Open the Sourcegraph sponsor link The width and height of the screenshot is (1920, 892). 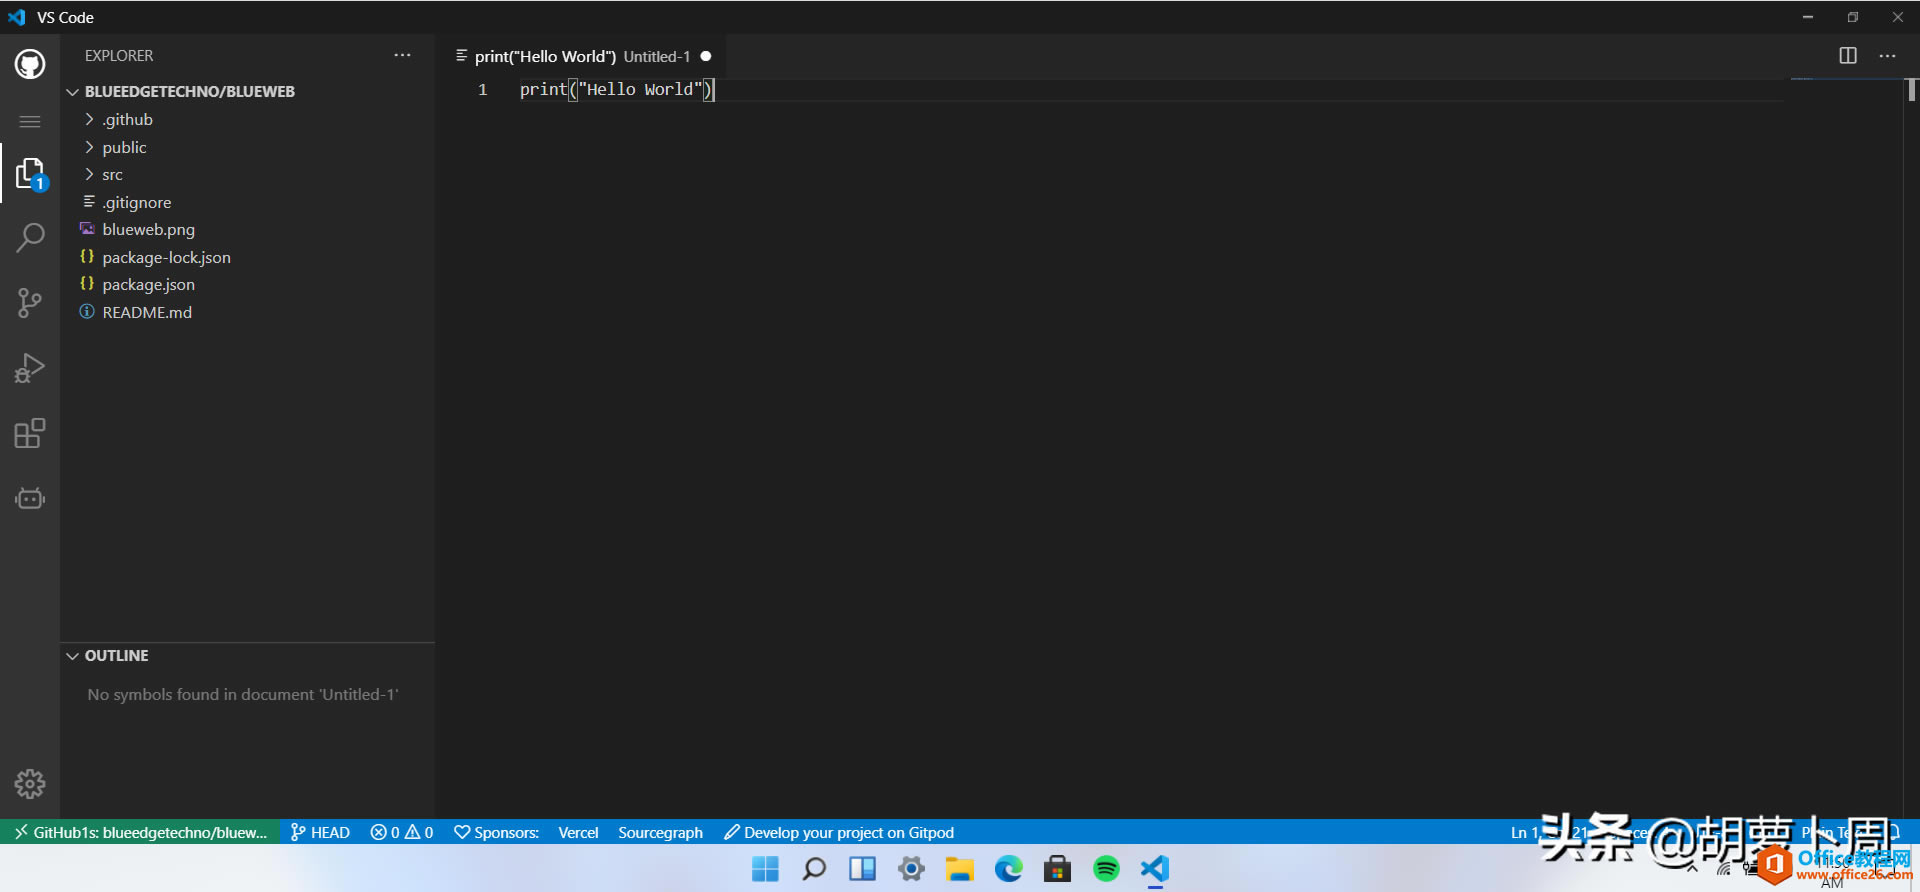point(660,832)
